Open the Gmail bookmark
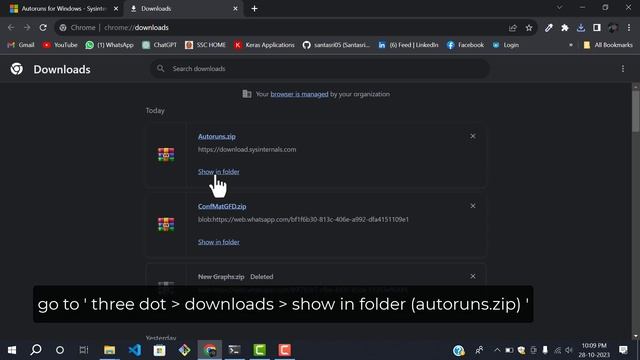 click(x=21, y=45)
